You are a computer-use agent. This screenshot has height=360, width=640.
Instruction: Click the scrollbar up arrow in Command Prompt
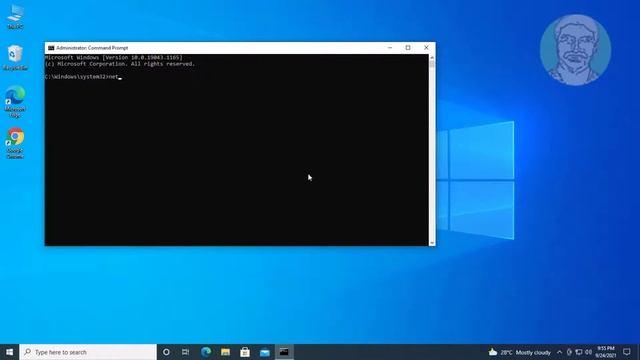point(432,57)
